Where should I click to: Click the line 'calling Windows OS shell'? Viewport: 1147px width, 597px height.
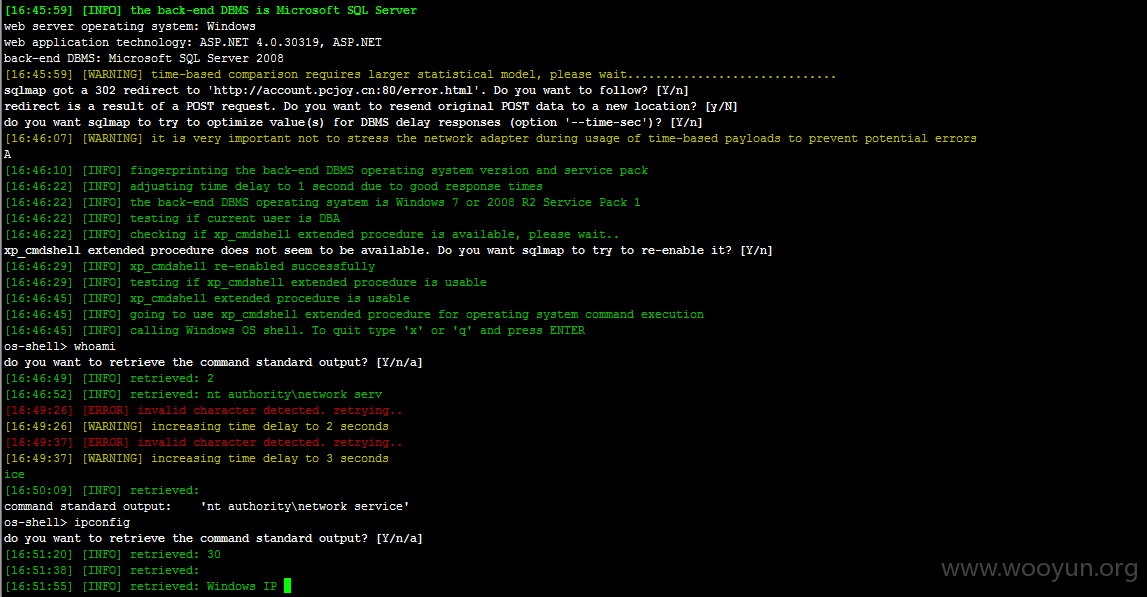[x=295, y=331]
